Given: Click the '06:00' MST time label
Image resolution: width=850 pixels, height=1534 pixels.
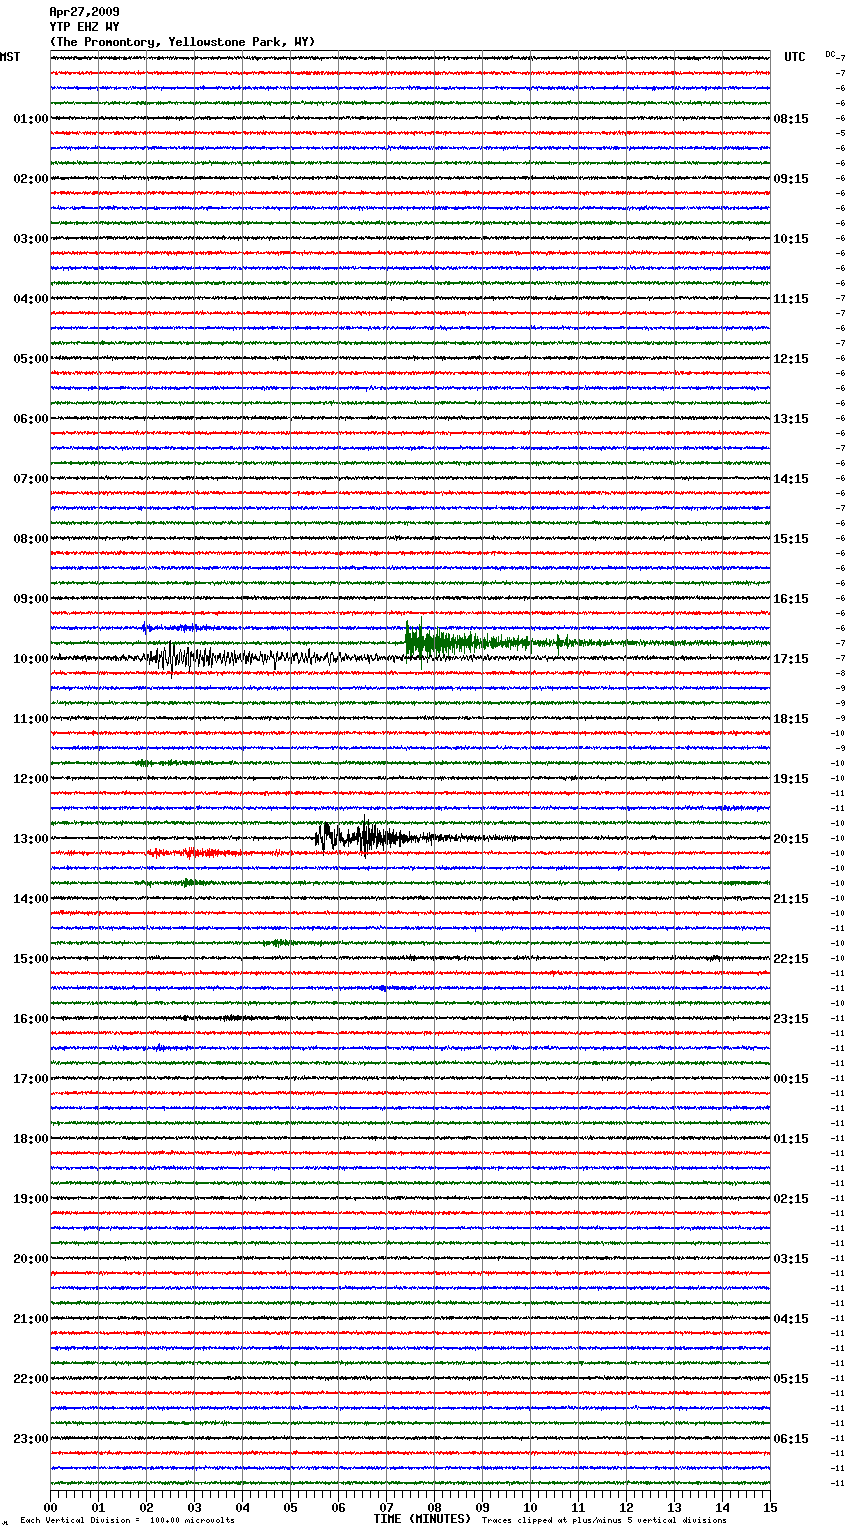Looking at the screenshot, I should pos(31,419).
